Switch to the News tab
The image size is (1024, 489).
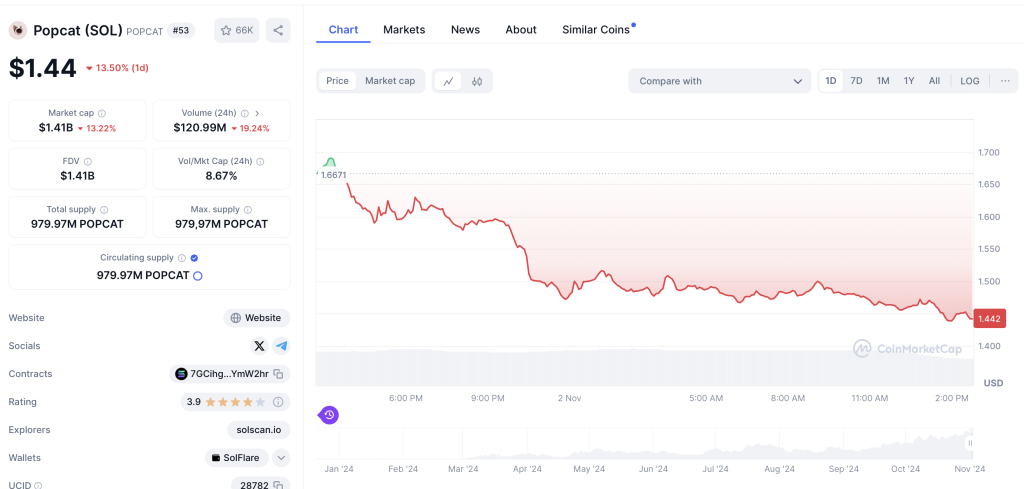pos(466,30)
